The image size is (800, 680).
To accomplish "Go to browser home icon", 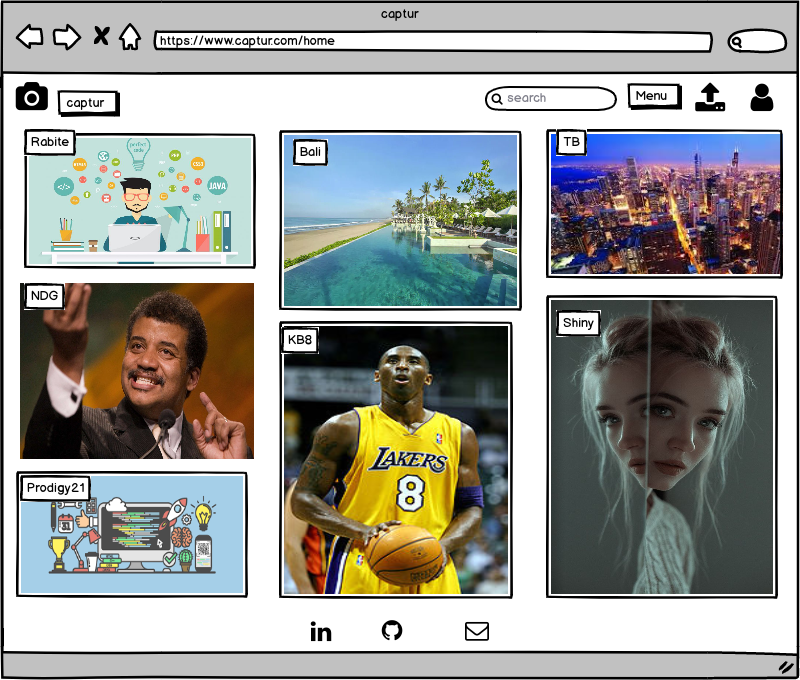I will point(130,37).
